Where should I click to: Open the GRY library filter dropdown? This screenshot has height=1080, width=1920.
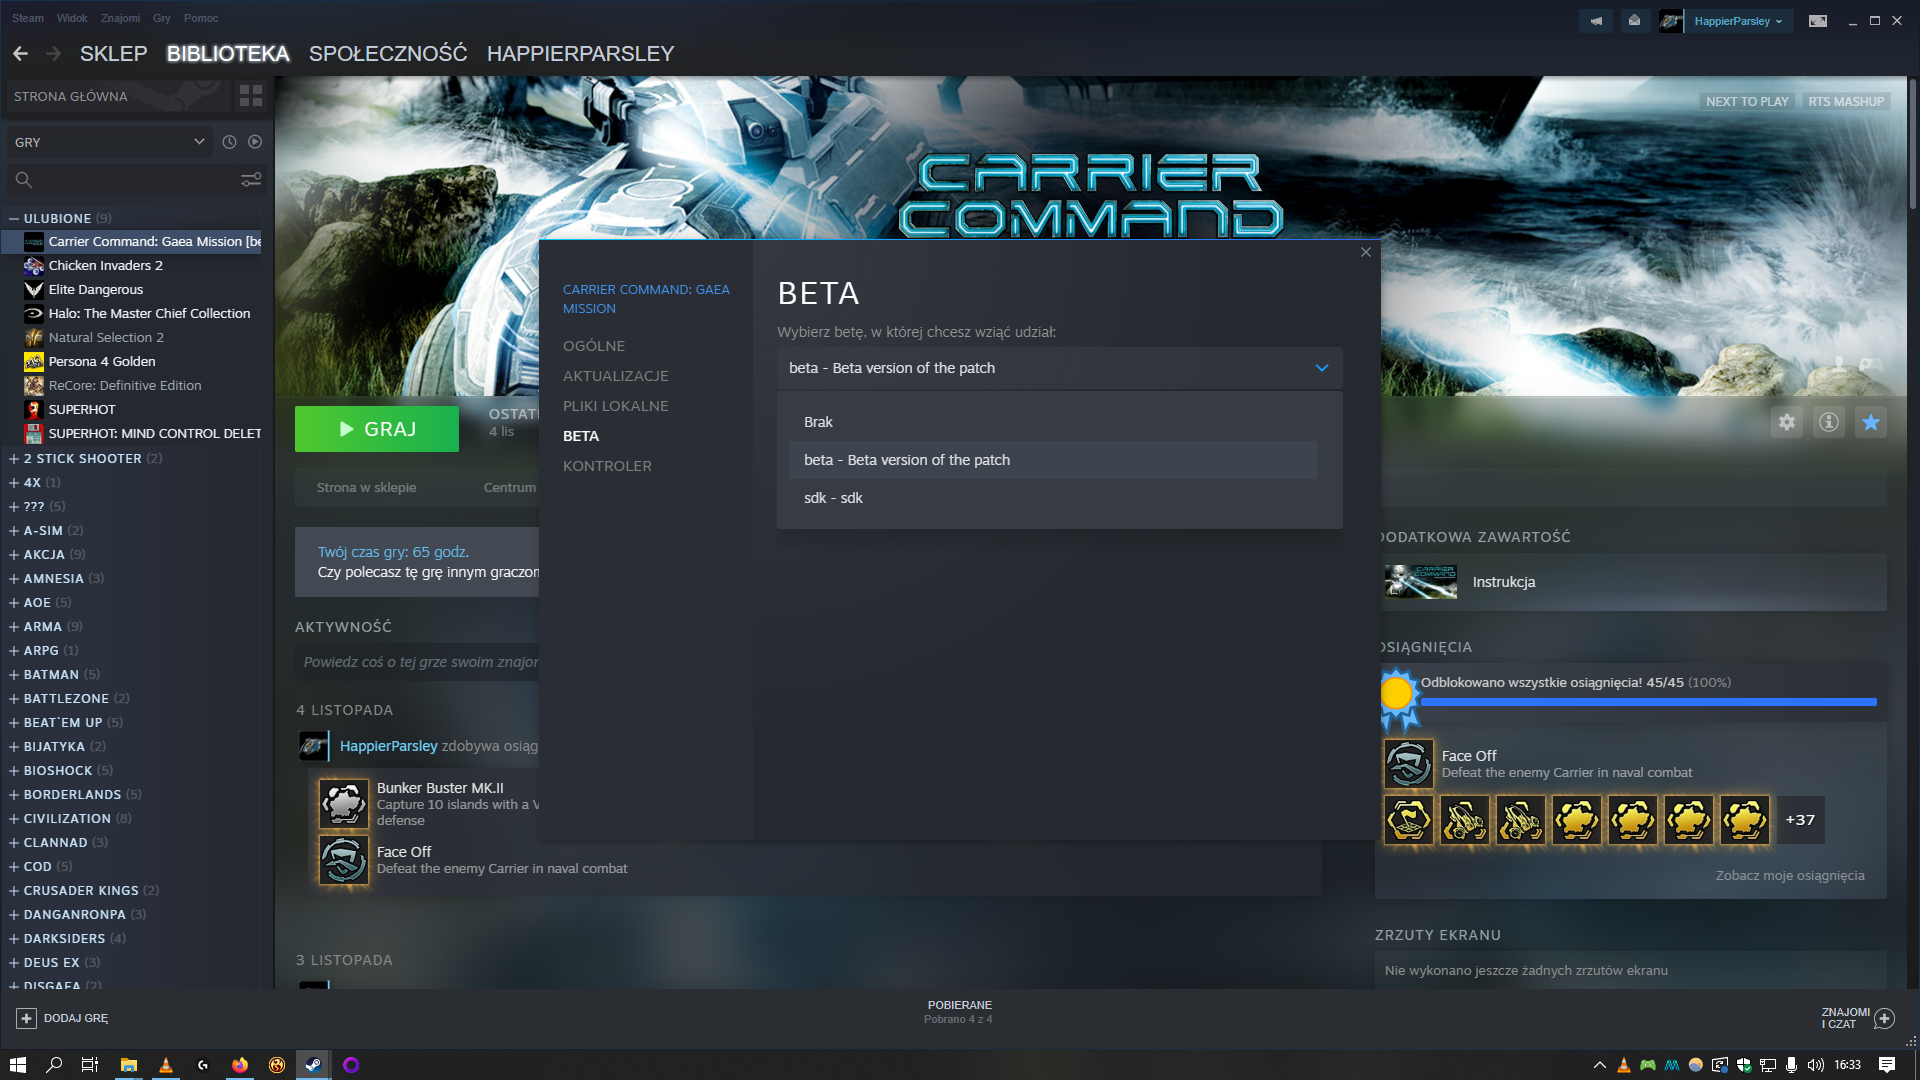(110, 142)
